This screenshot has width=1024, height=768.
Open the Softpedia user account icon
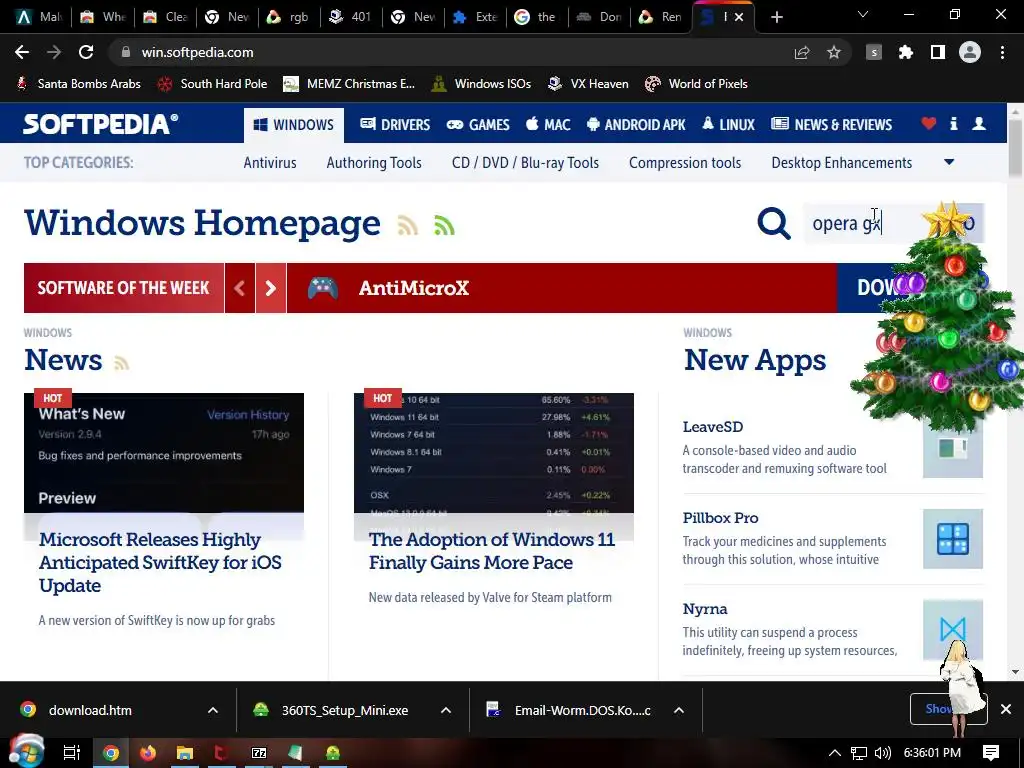[x=978, y=123]
